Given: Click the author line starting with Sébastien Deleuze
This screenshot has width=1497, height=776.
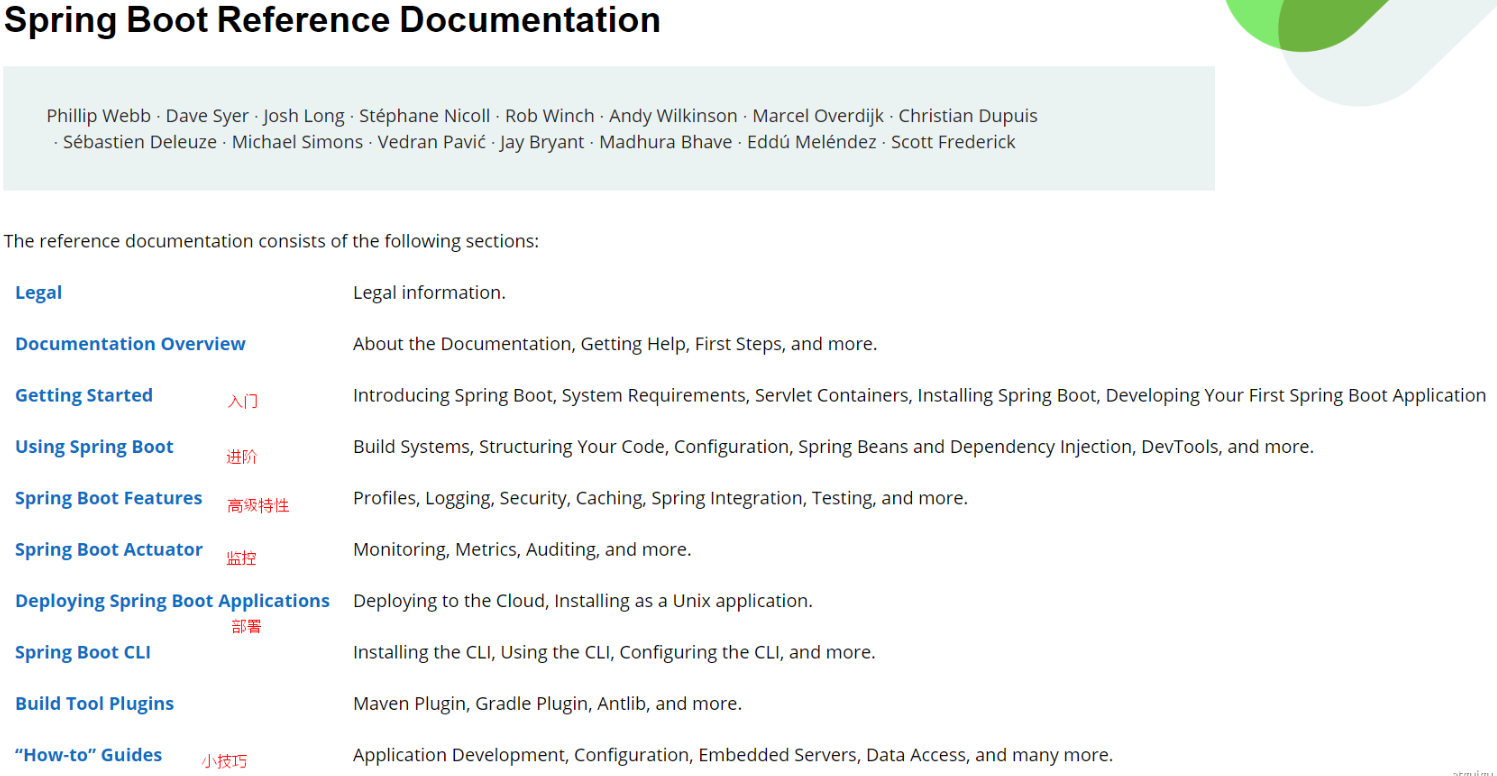Looking at the screenshot, I should 535,142.
